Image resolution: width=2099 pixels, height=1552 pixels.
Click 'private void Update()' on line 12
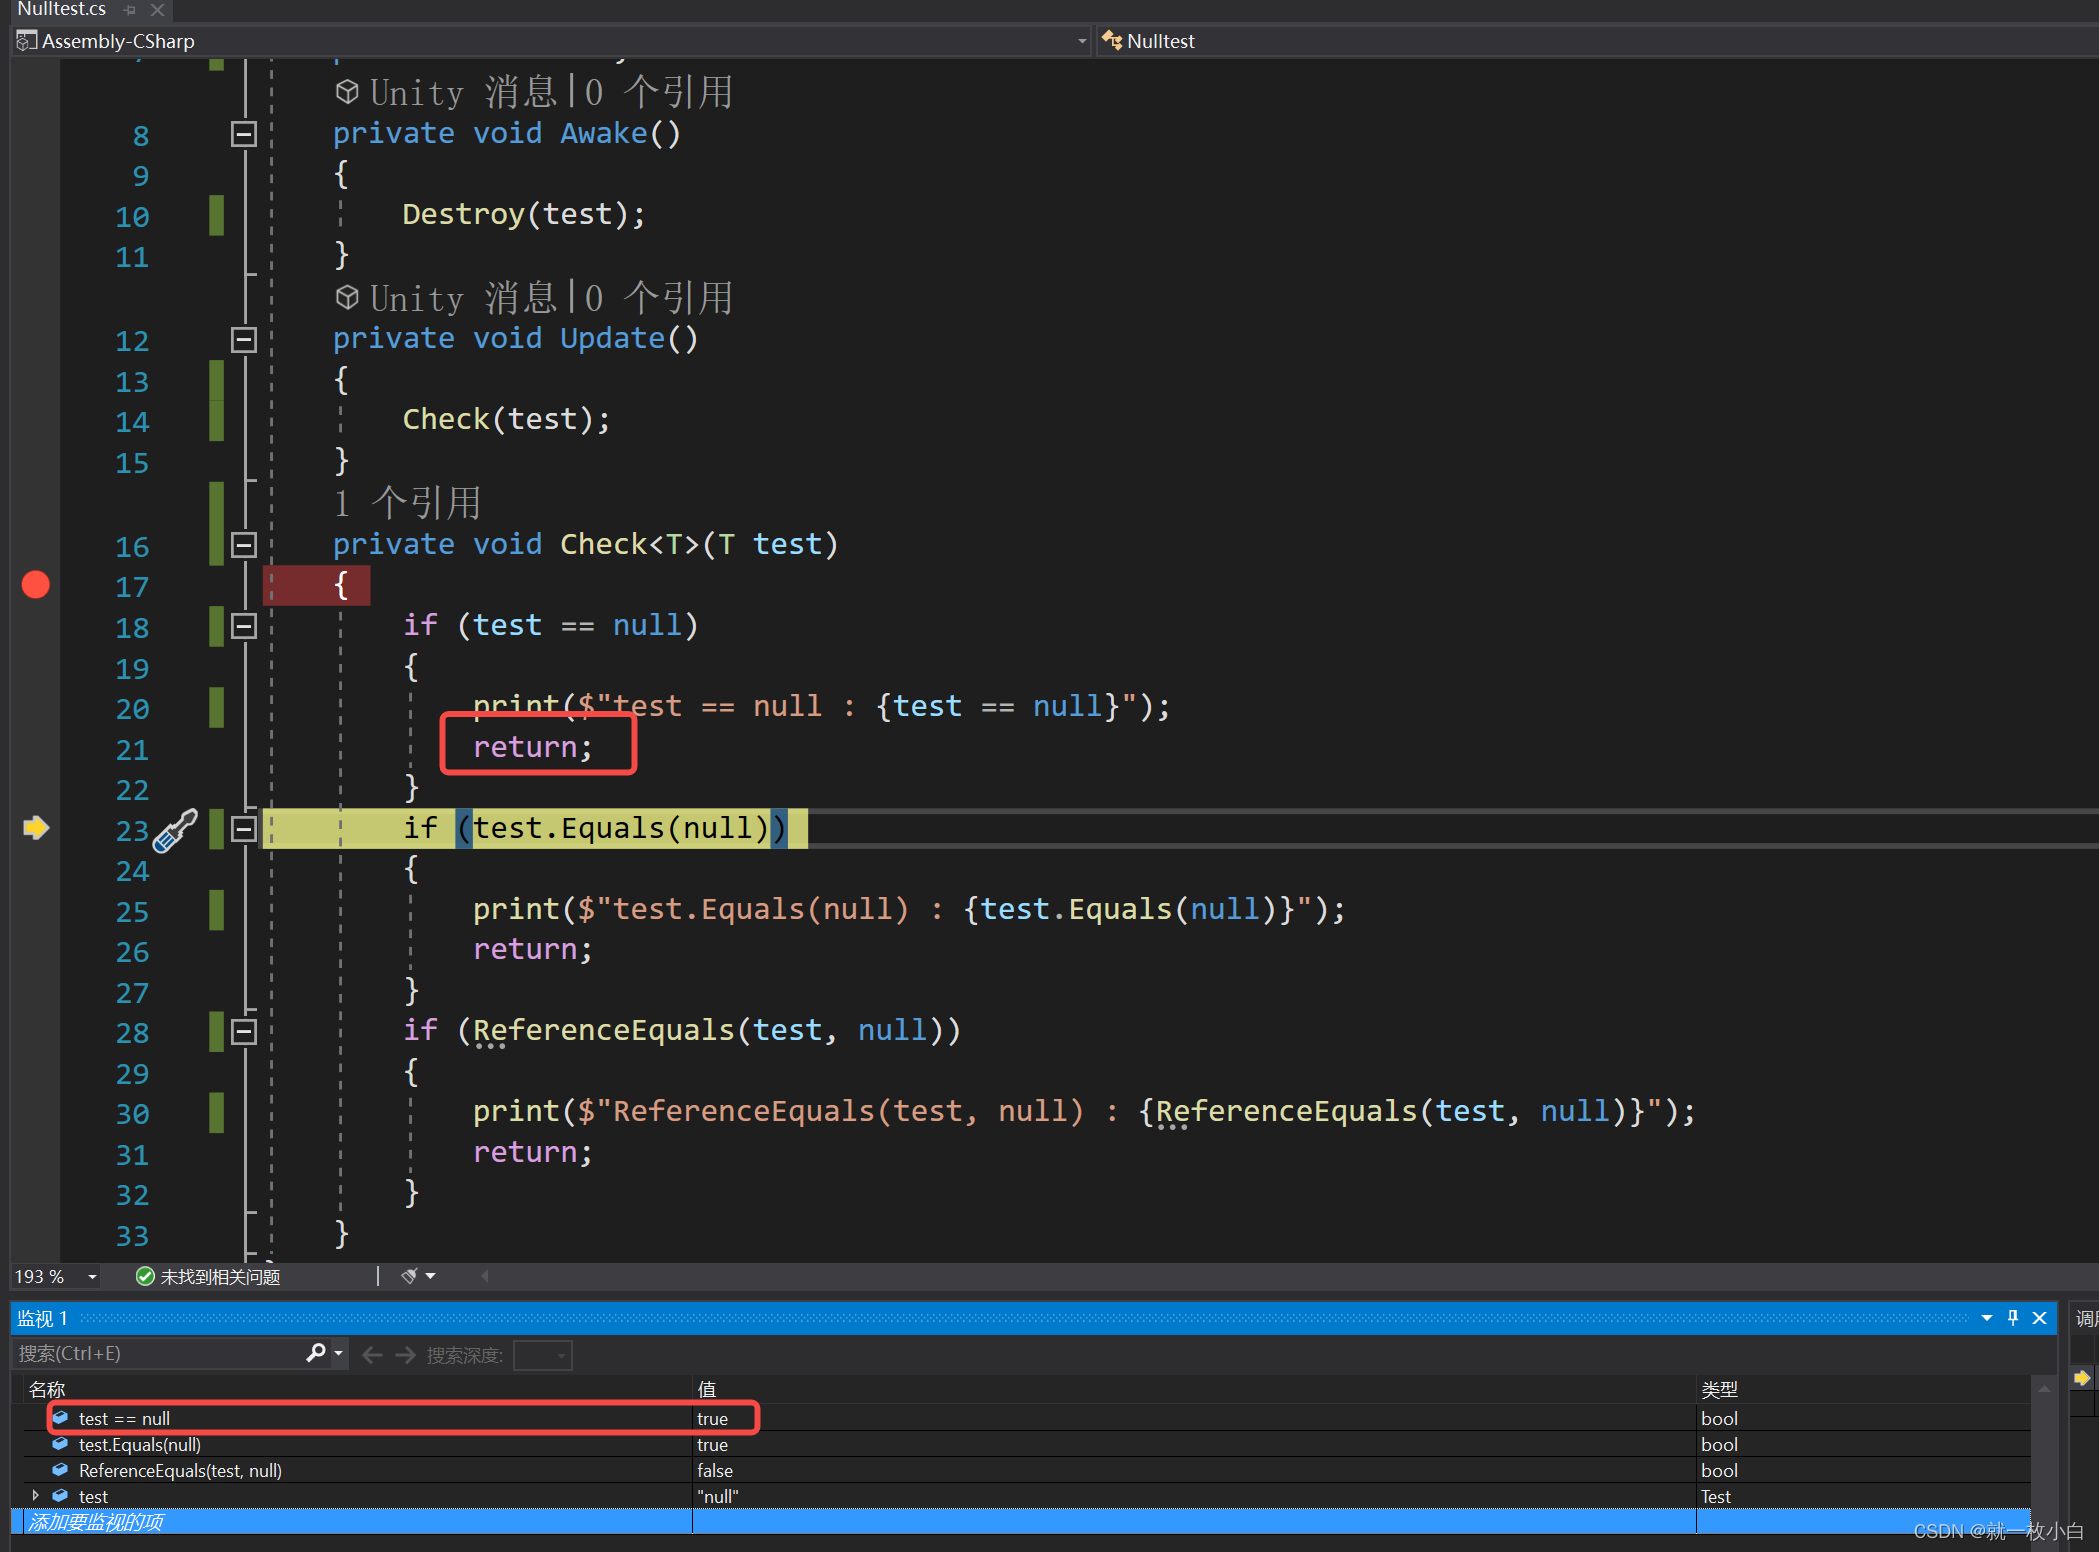(516, 338)
